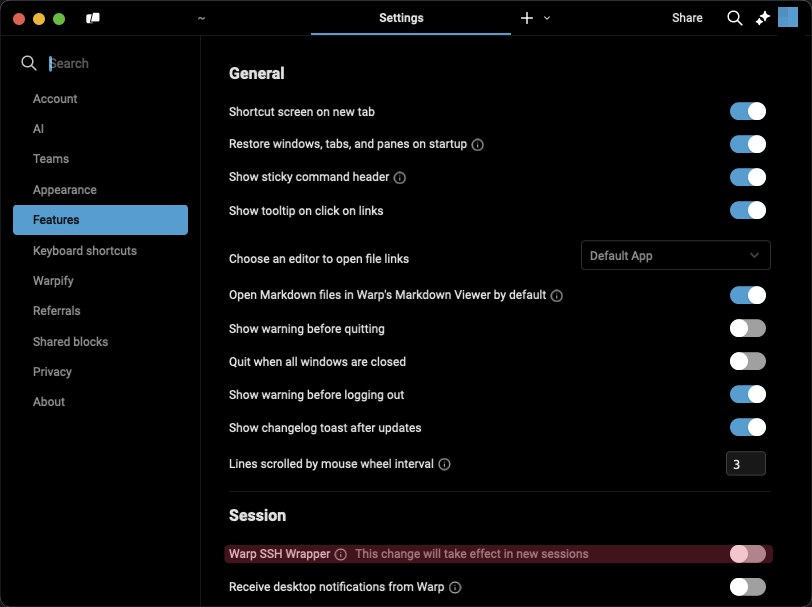
Task: Click the General section heading
Action: [x=257, y=74]
